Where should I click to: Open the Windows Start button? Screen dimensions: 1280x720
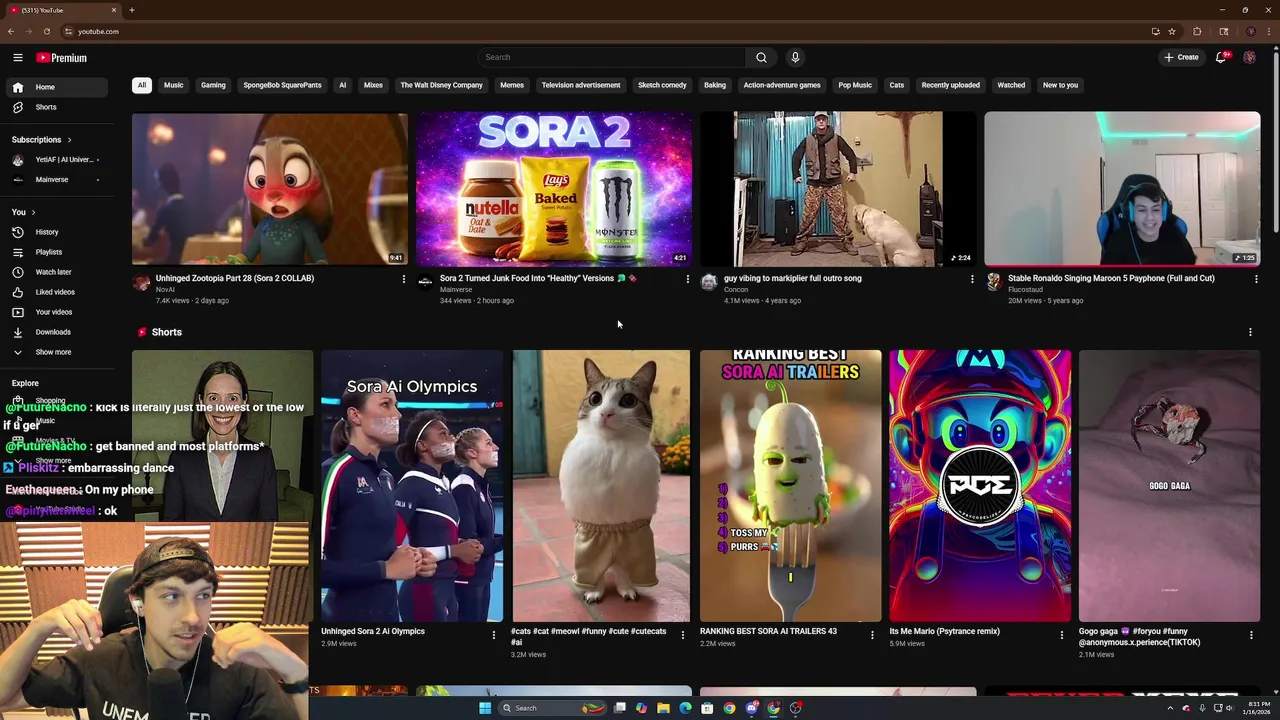pos(485,708)
